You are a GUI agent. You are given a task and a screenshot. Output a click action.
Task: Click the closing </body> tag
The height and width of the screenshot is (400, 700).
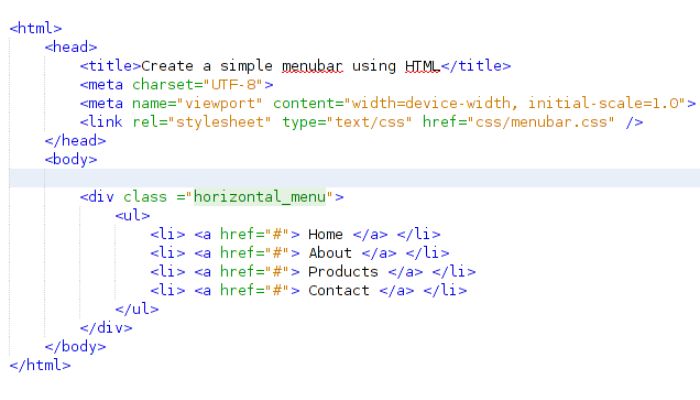[x=75, y=346]
